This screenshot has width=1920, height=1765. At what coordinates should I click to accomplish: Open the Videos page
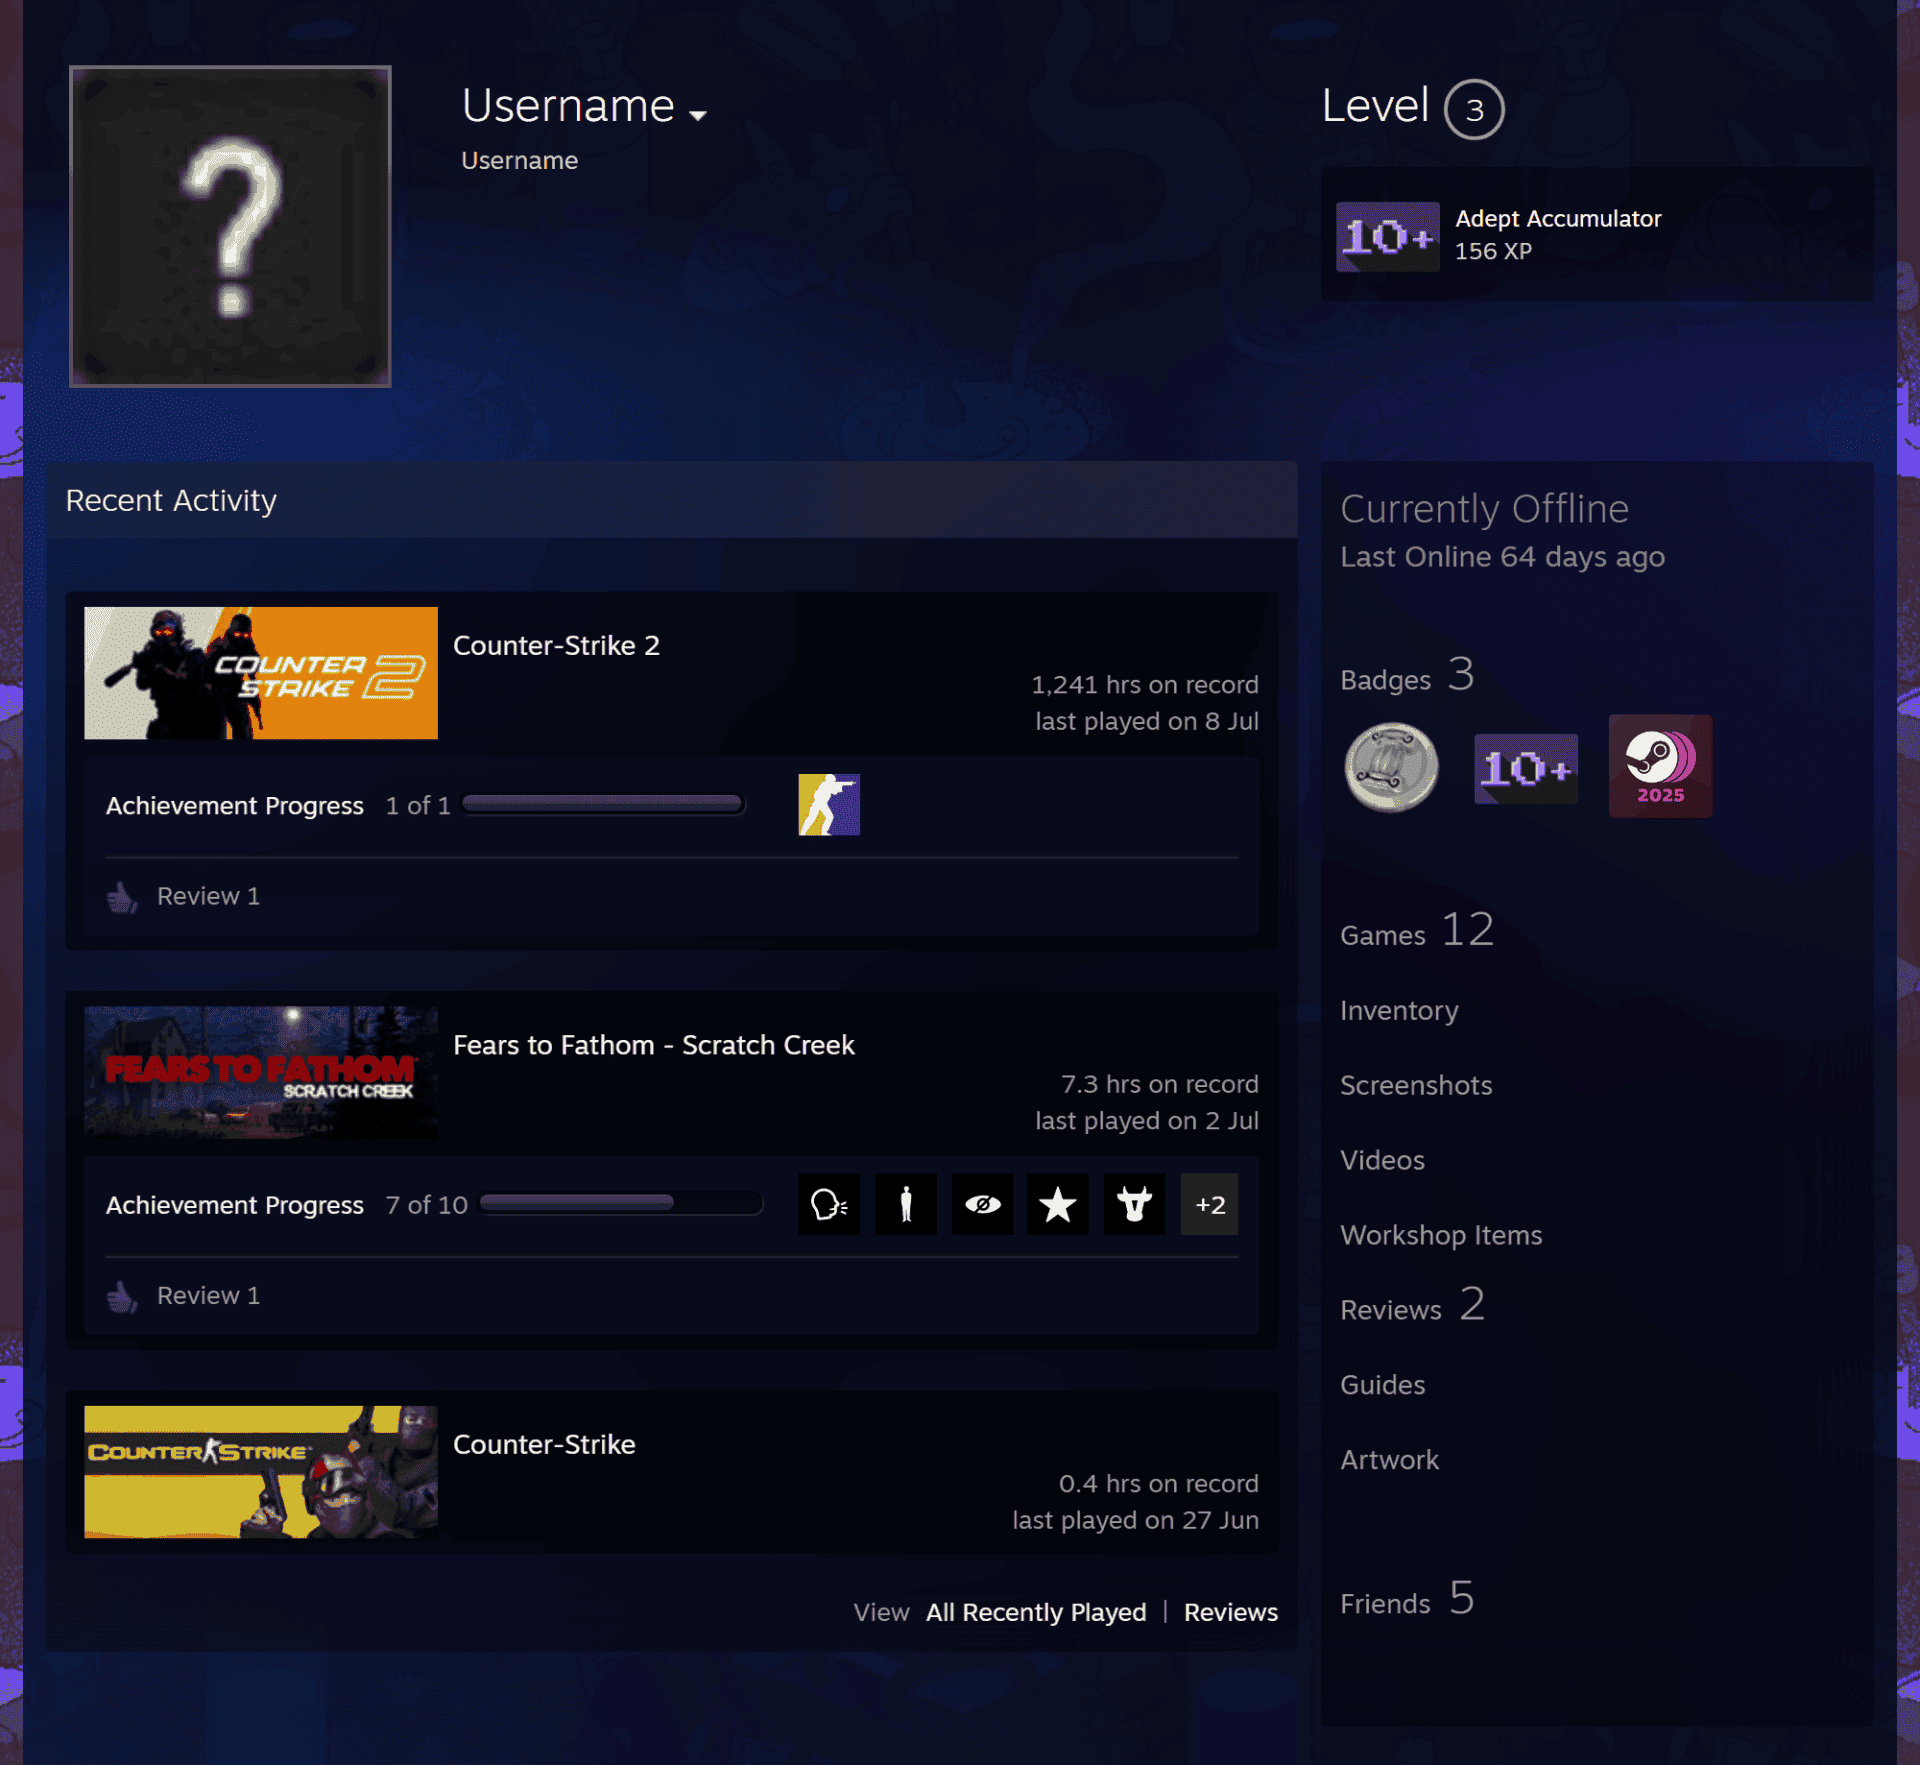click(x=1382, y=1160)
